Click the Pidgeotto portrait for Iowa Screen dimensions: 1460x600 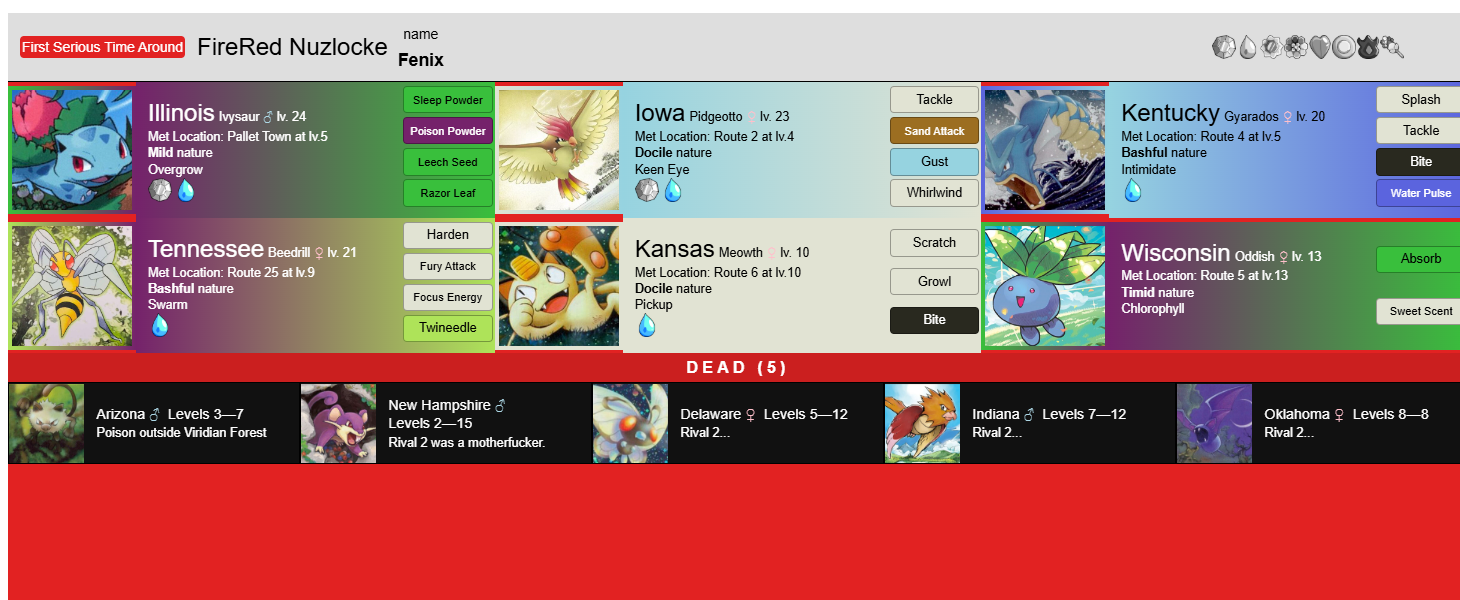point(559,150)
